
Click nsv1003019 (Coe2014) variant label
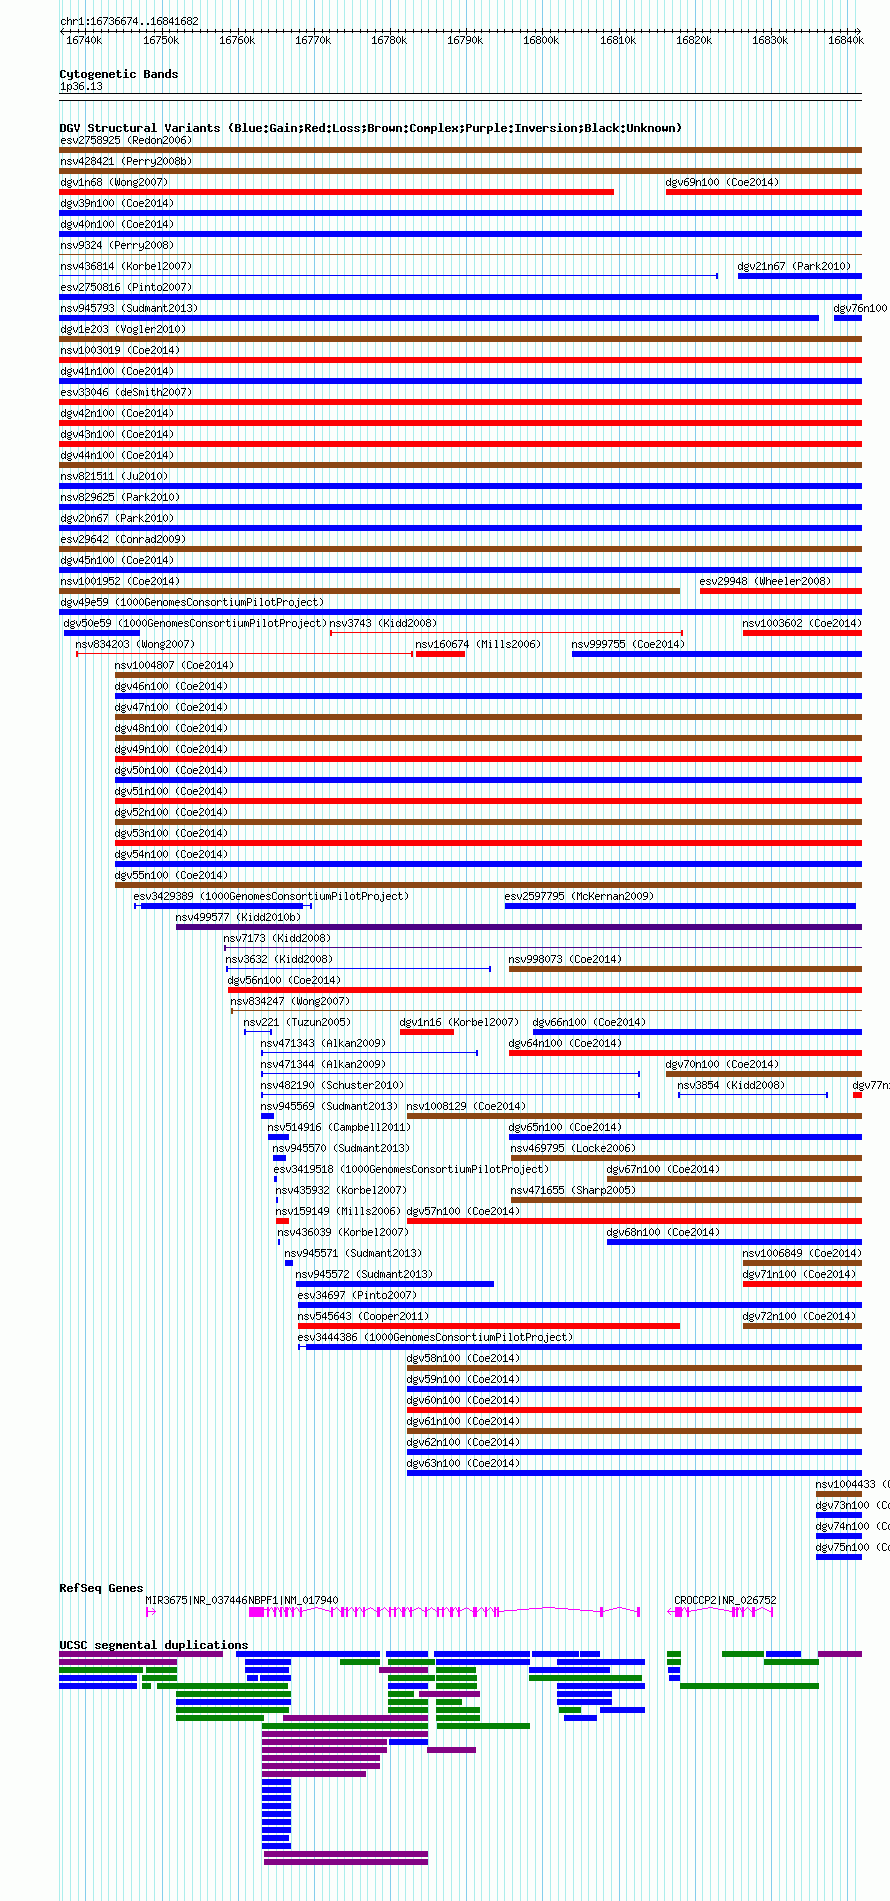tap(120, 351)
